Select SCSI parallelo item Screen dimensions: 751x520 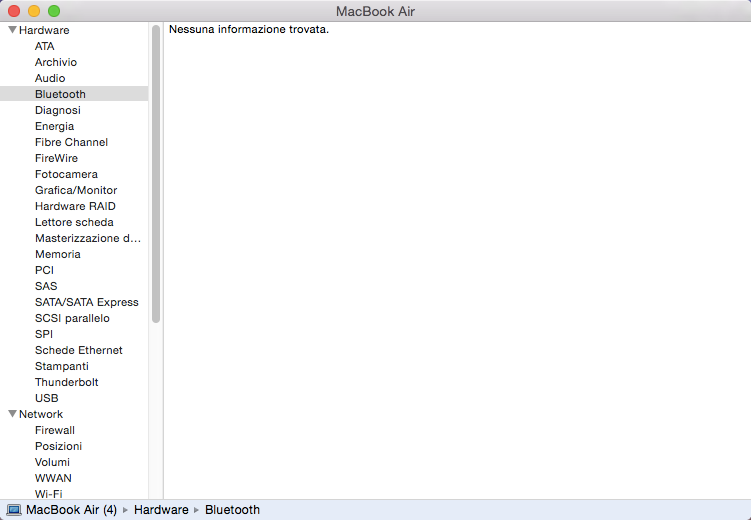click(x=72, y=318)
